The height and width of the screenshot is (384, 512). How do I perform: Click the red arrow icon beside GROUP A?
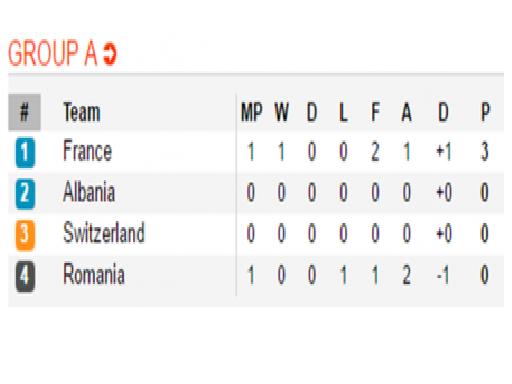[110, 54]
